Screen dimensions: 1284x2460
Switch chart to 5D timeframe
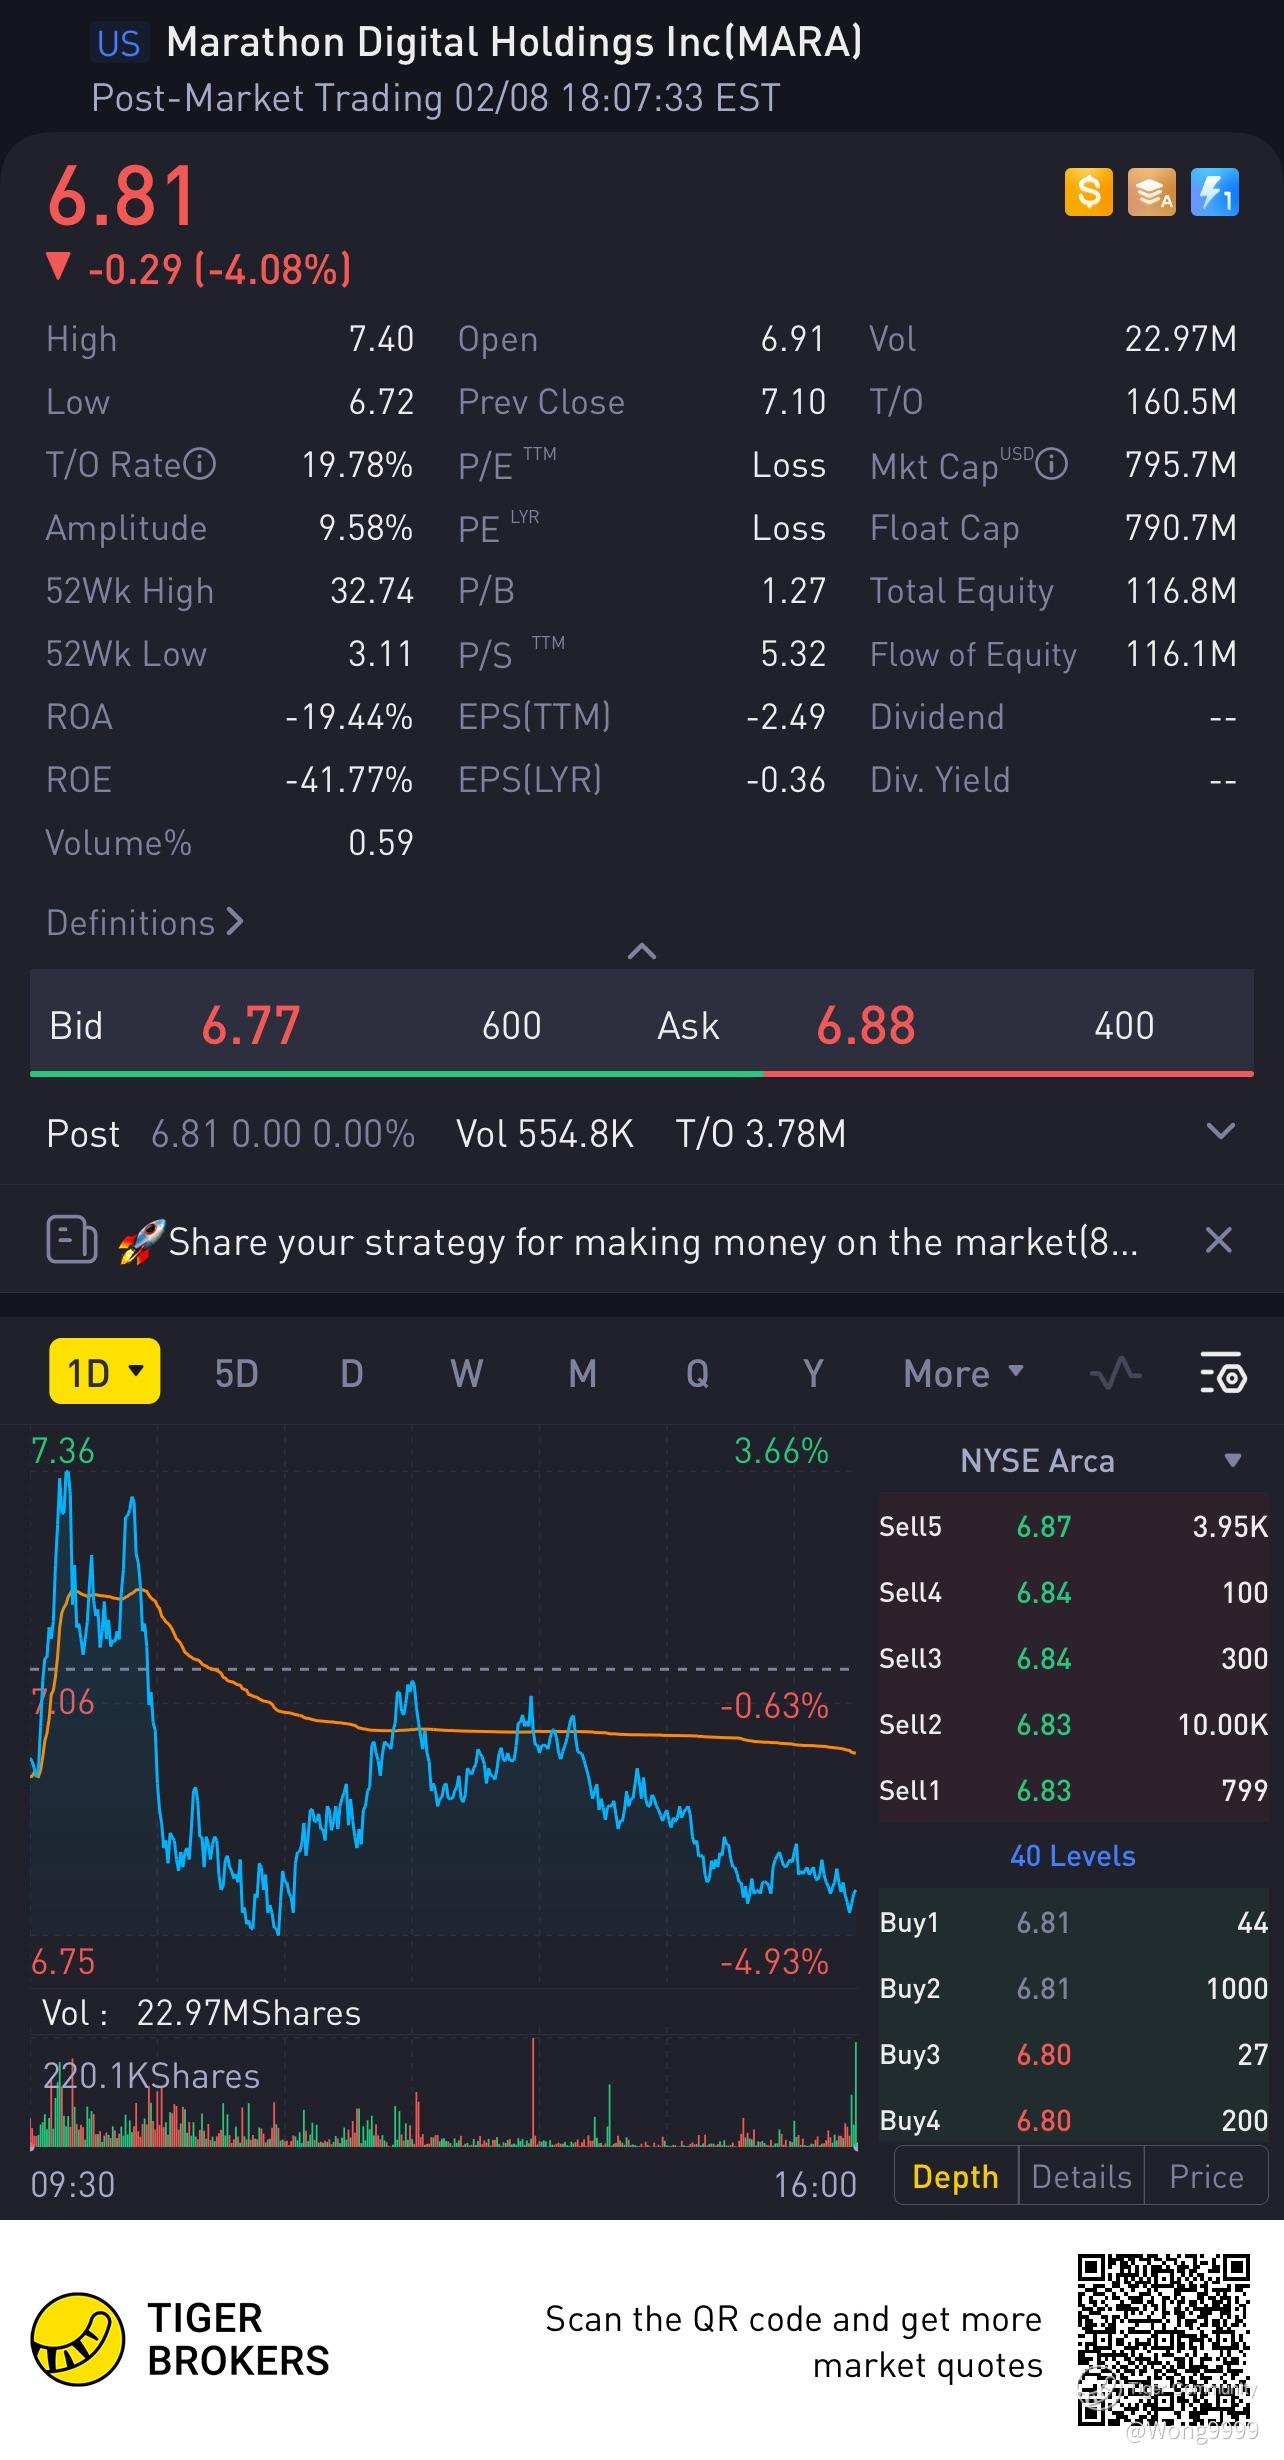[236, 1373]
